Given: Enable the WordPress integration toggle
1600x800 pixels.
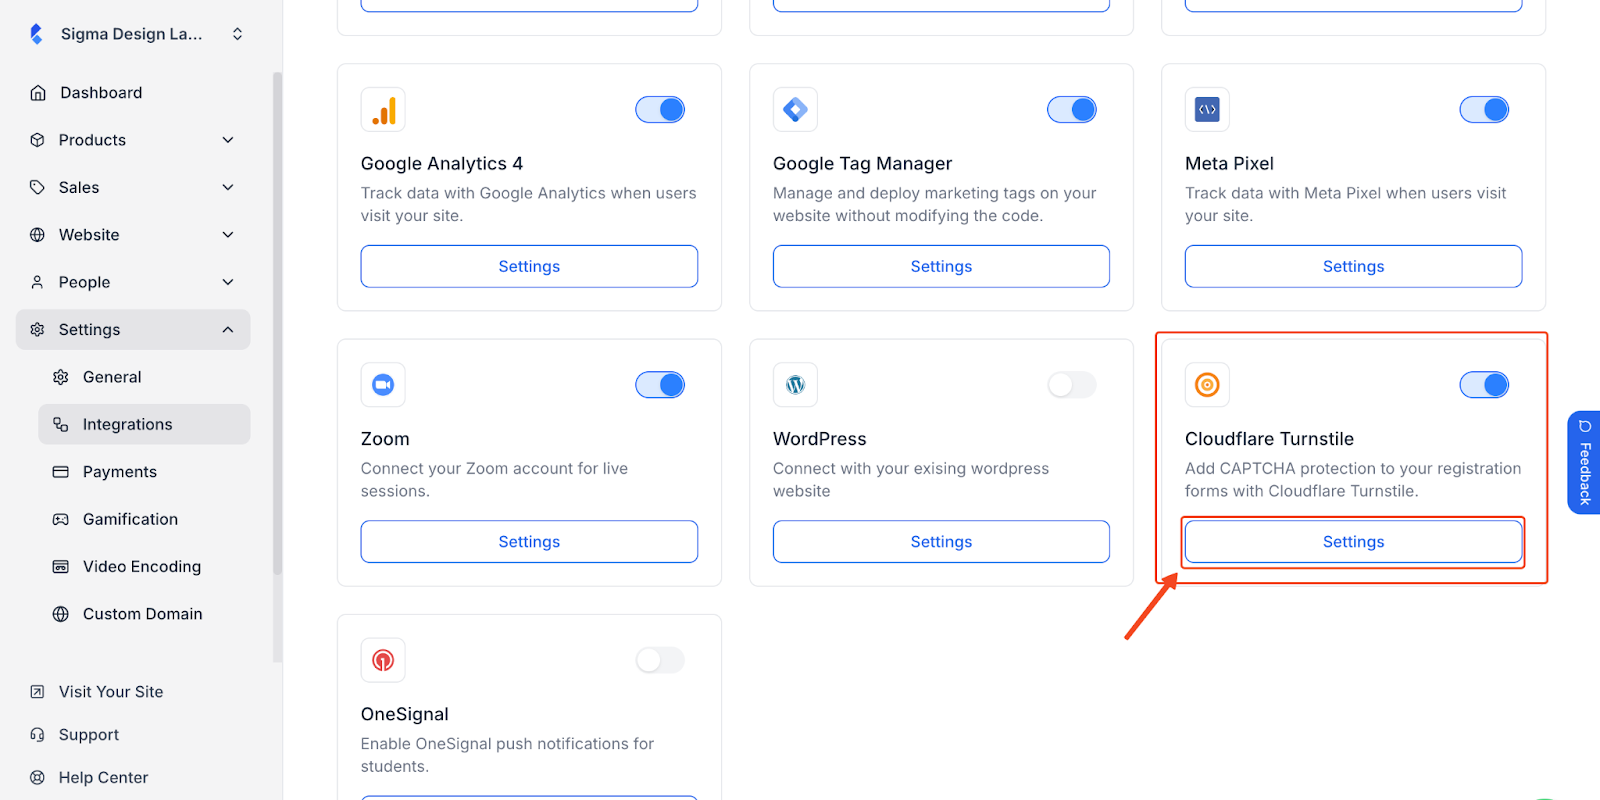Looking at the screenshot, I should pyautogui.click(x=1072, y=385).
